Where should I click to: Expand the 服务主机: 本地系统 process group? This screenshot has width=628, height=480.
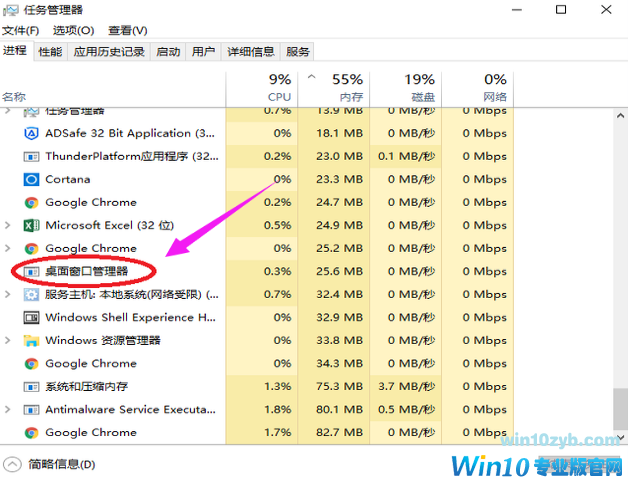8,294
